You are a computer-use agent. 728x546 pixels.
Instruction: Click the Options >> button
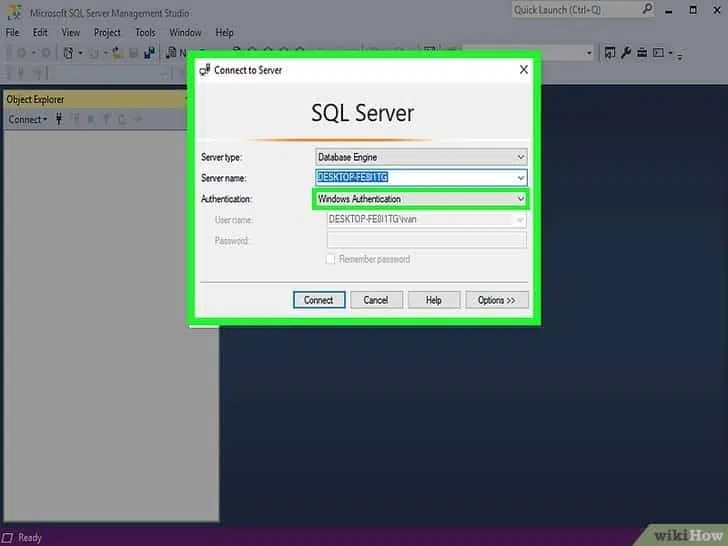tap(496, 300)
